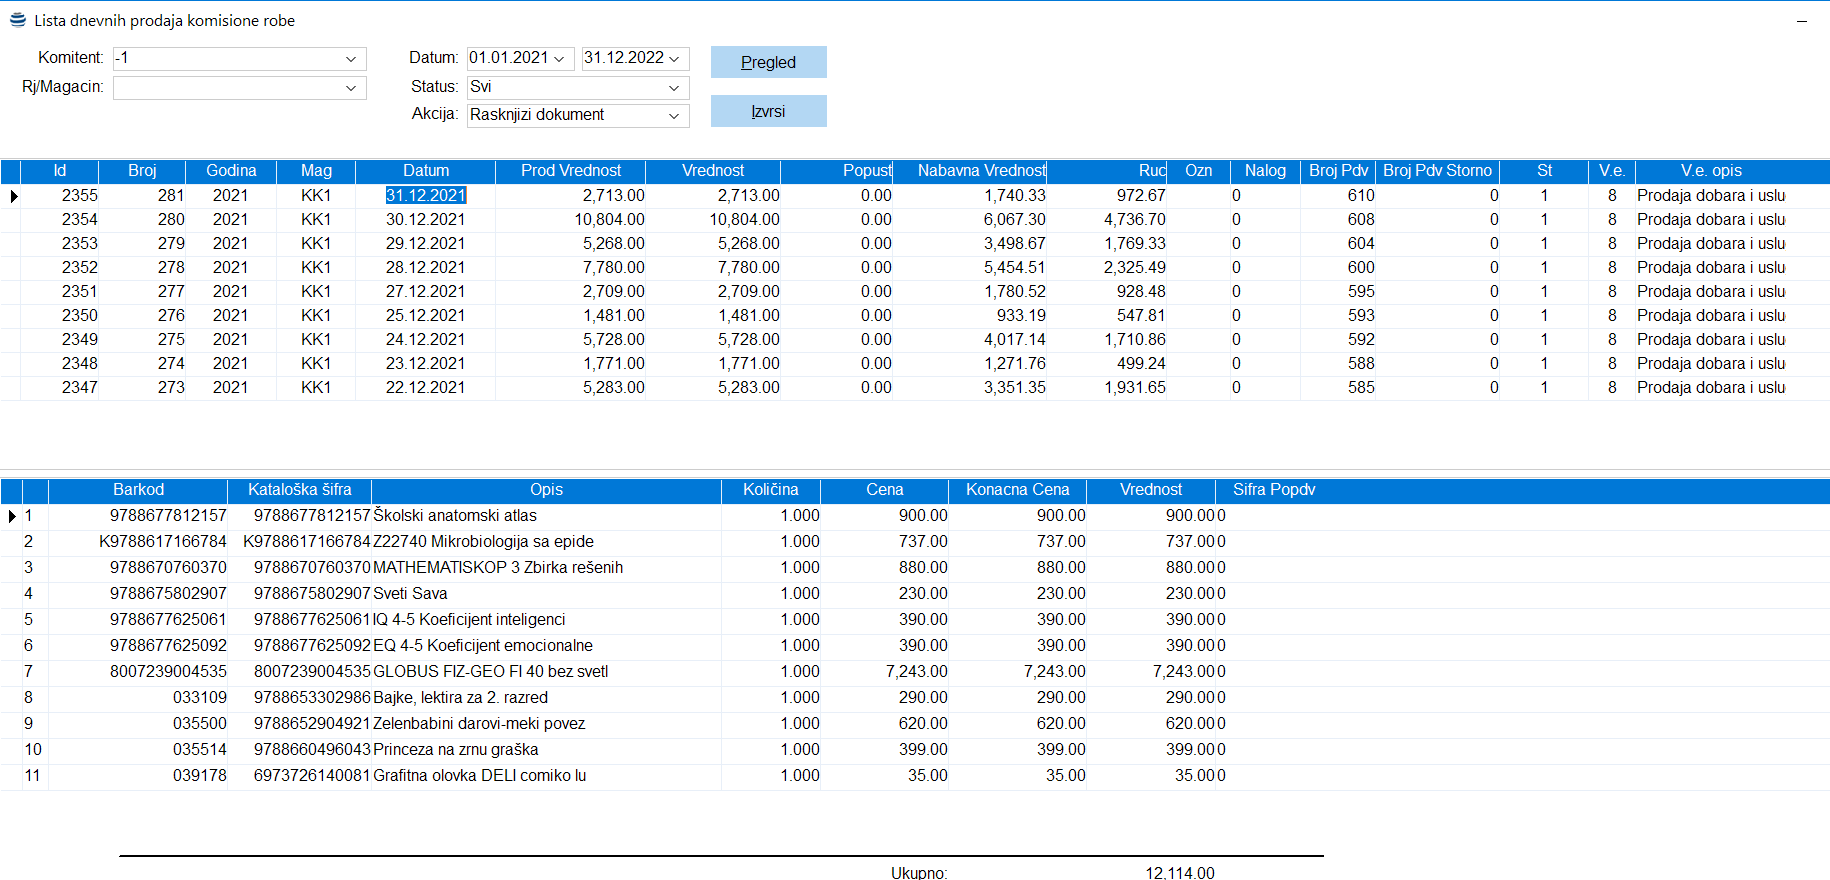Select the GLOBUS FIZ-GEO item row

(490, 672)
